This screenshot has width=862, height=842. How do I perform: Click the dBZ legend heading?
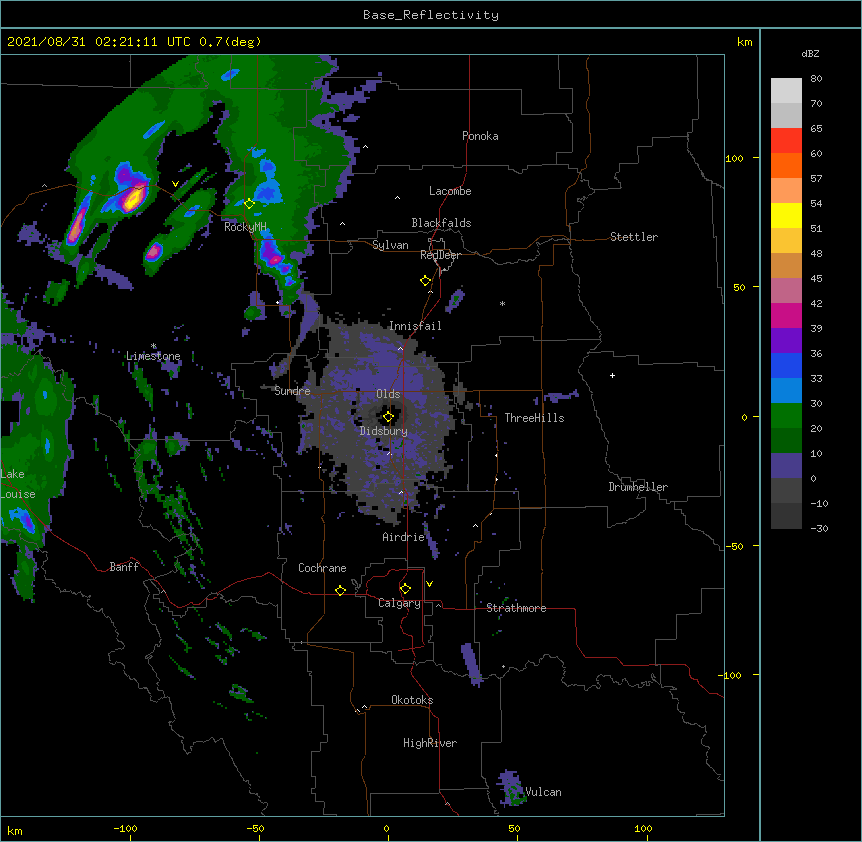[810, 54]
